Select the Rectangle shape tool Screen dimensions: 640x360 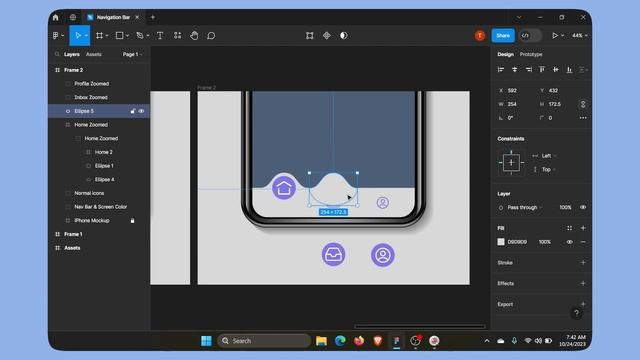click(120, 36)
